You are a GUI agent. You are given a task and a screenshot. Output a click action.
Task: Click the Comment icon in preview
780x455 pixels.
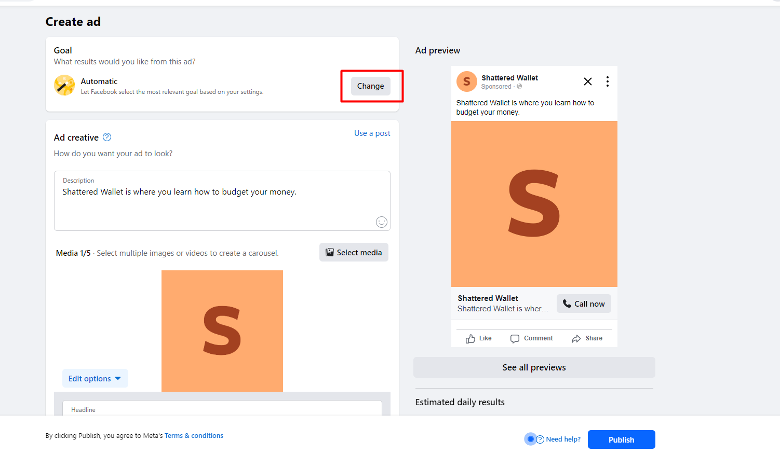coord(514,339)
